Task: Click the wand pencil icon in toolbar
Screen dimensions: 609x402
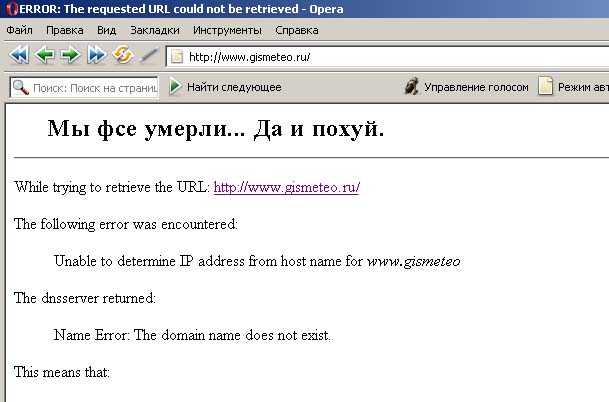Action: (x=149, y=55)
